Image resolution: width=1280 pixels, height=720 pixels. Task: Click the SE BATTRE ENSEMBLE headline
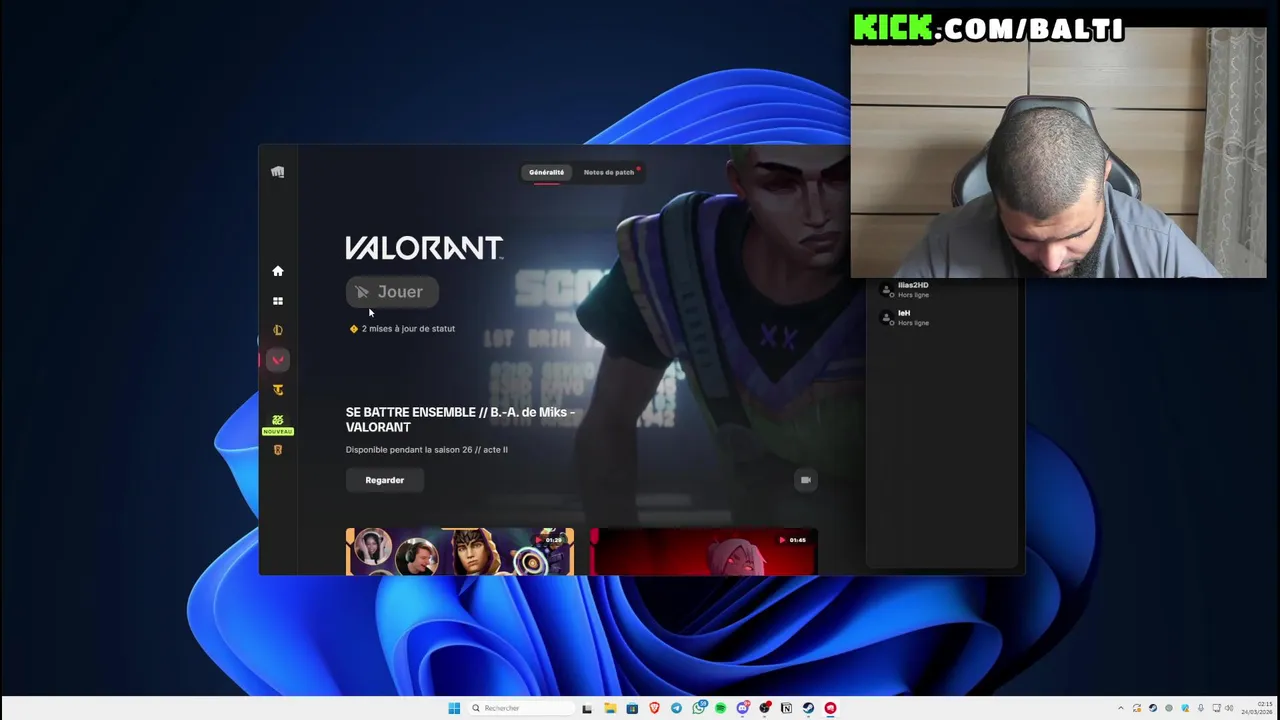[x=460, y=419]
